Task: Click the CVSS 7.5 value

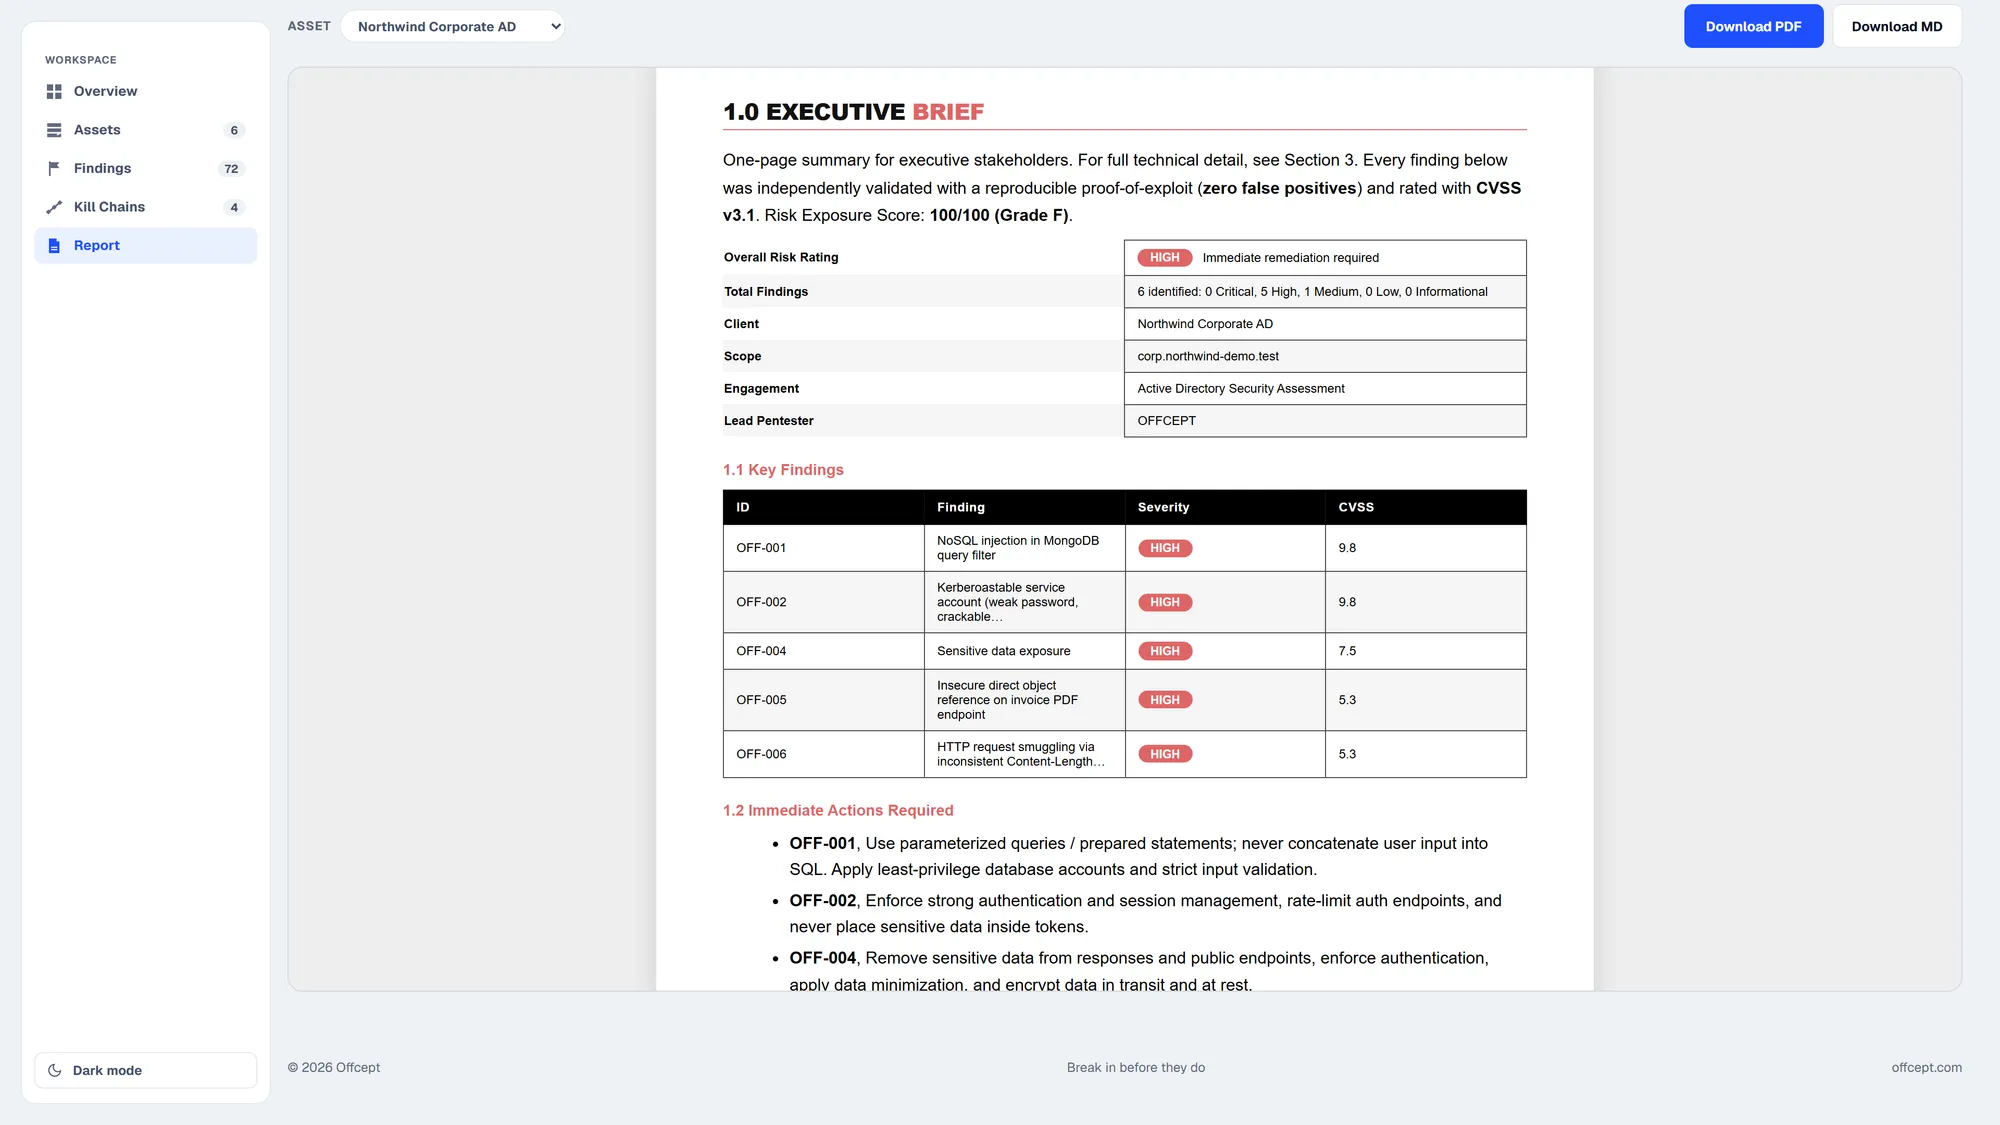Action: [1347, 651]
